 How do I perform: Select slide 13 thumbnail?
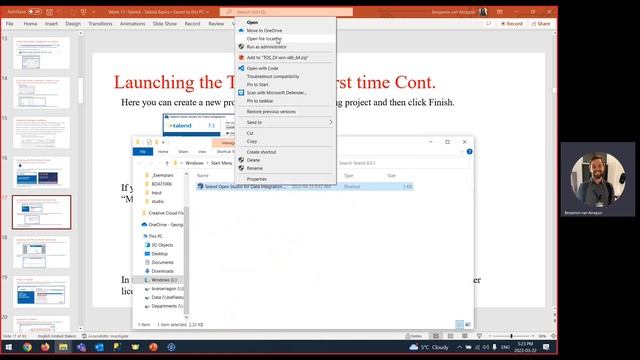pyautogui.click(x=41, y=53)
